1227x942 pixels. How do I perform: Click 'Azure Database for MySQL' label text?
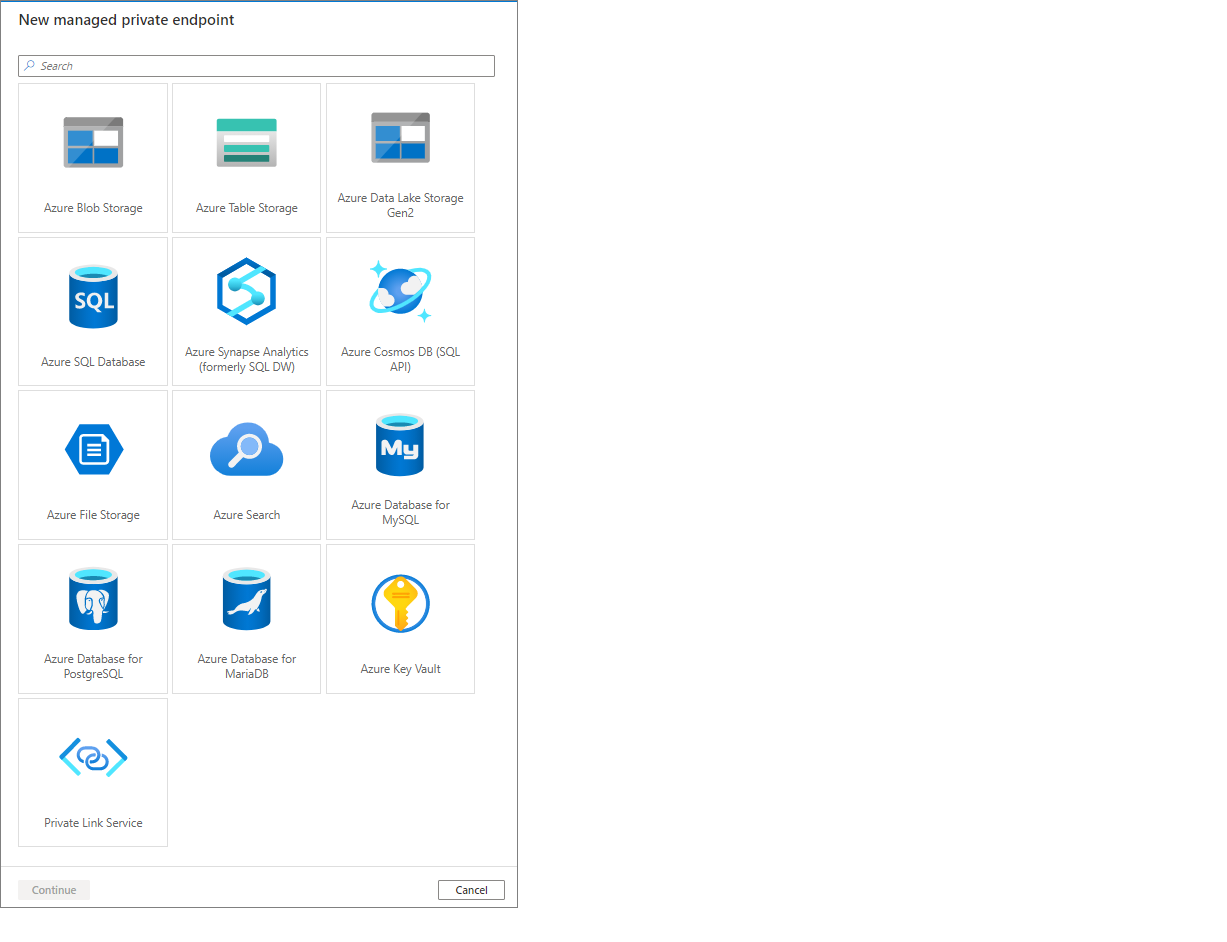(400, 512)
